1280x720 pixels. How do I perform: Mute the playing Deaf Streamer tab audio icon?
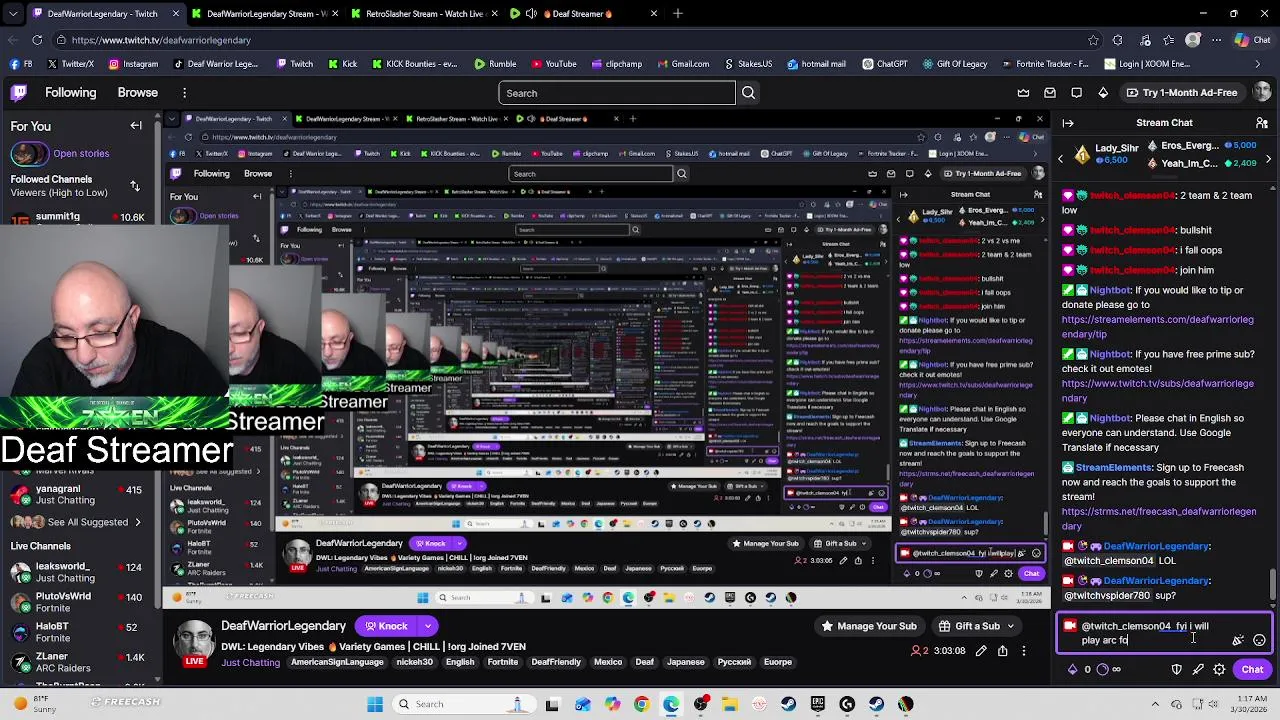(x=531, y=14)
